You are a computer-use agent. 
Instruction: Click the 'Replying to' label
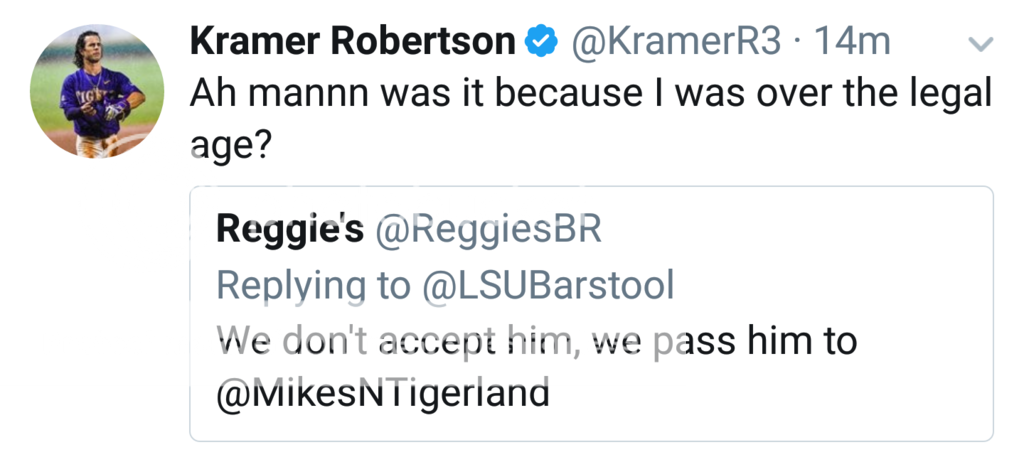[x=313, y=286]
